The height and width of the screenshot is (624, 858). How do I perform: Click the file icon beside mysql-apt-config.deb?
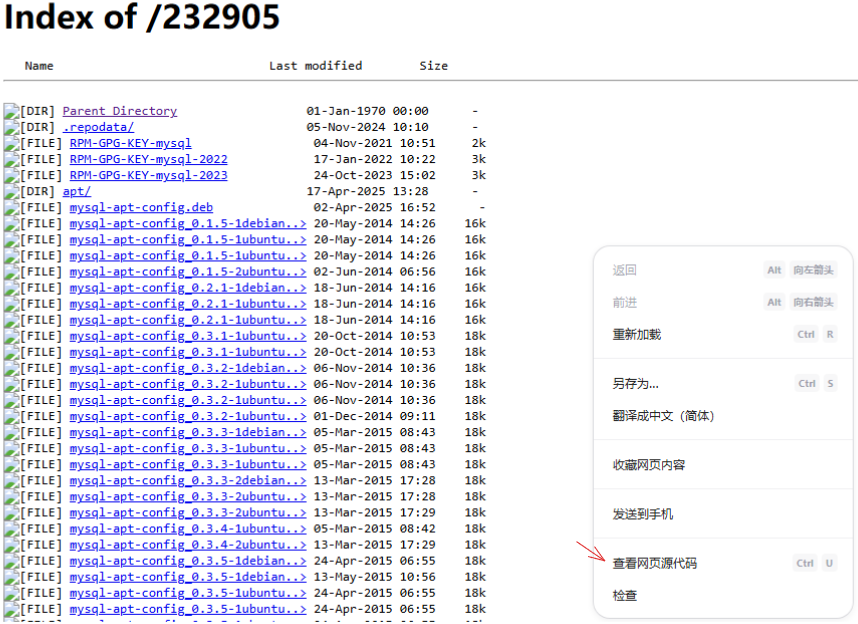point(11,208)
